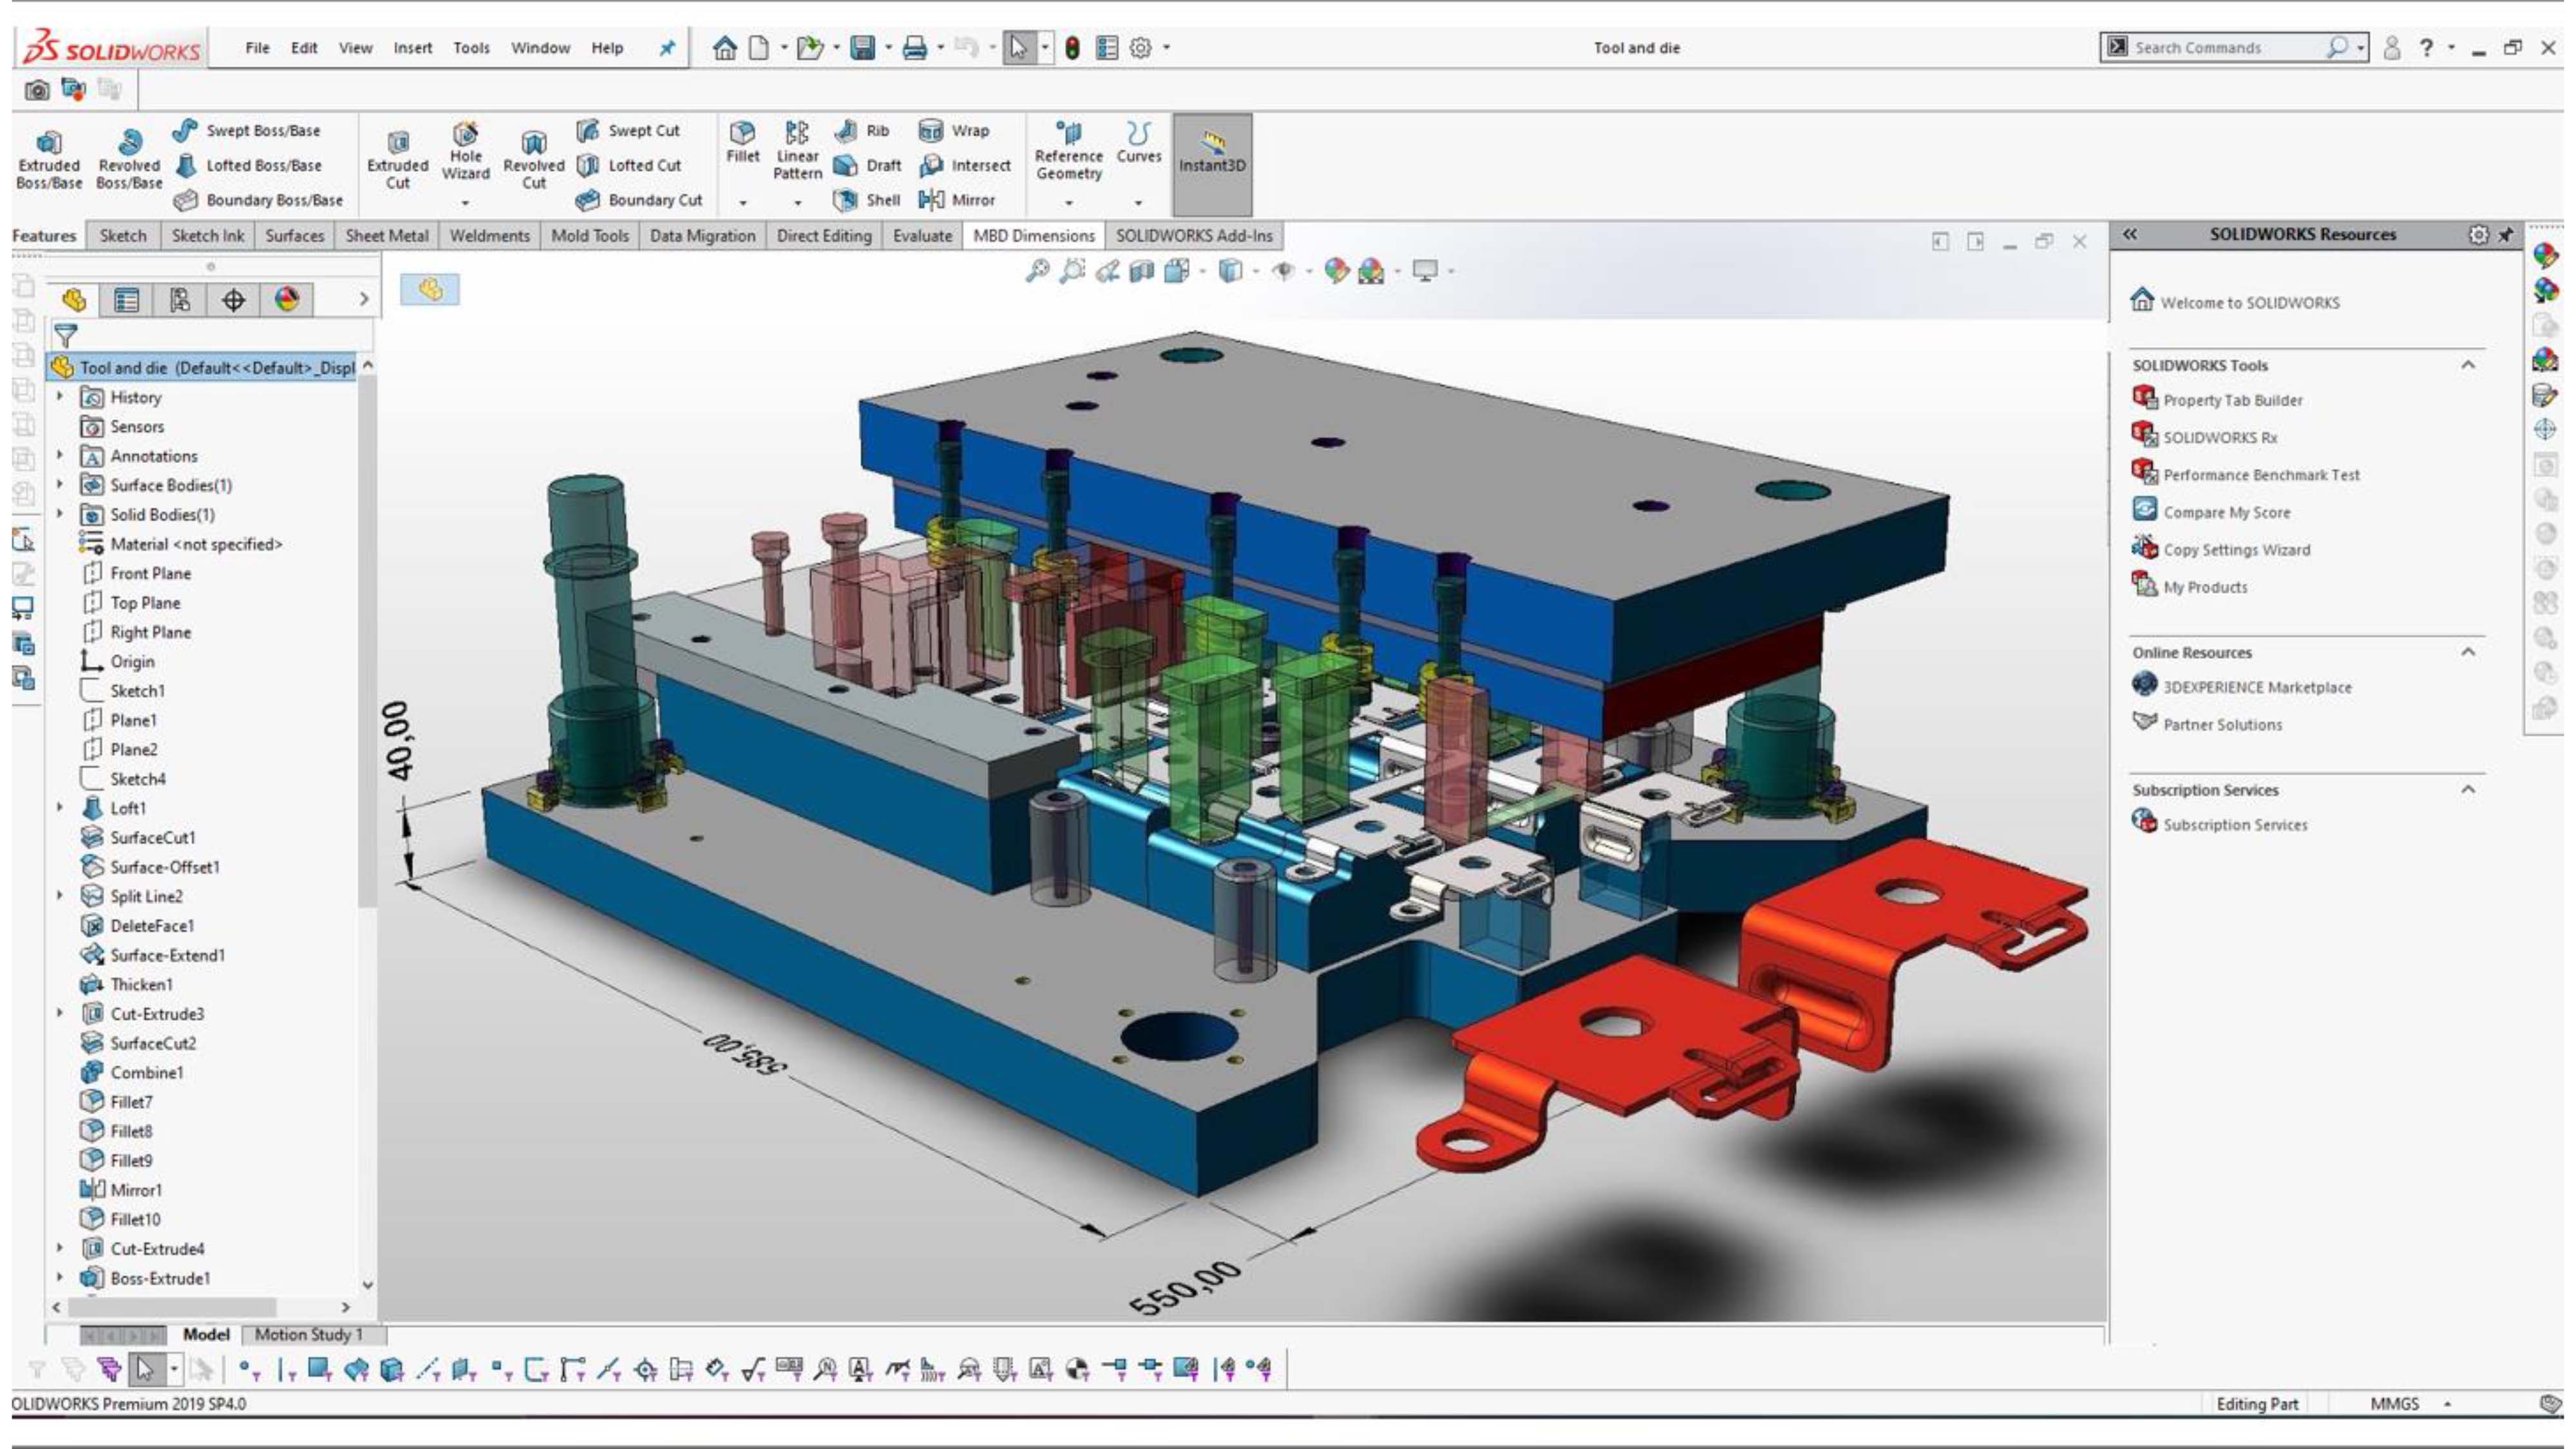Image resolution: width=2576 pixels, height=1449 pixels.
Task: Choose the Swept Boss/Base command
Action: 246,130
